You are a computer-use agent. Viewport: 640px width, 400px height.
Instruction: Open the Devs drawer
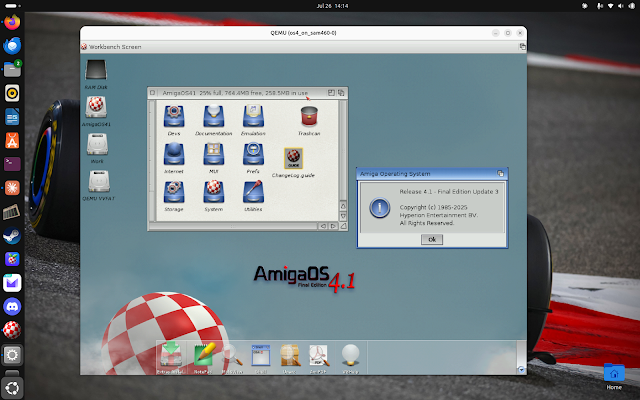[174, 116]
